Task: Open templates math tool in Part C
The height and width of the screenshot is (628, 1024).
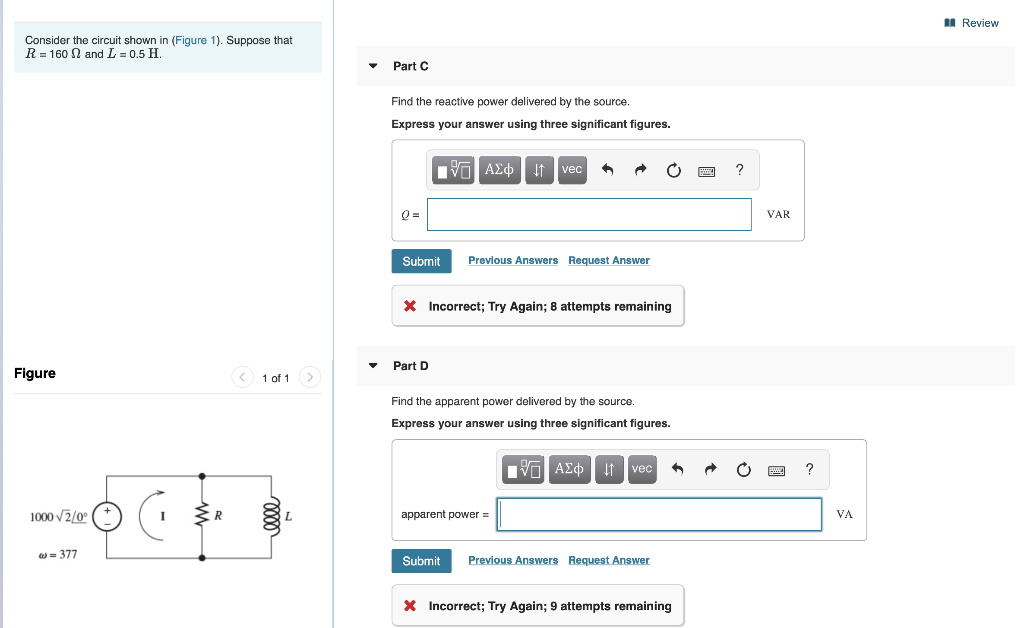Action: [x=453, y=170]
